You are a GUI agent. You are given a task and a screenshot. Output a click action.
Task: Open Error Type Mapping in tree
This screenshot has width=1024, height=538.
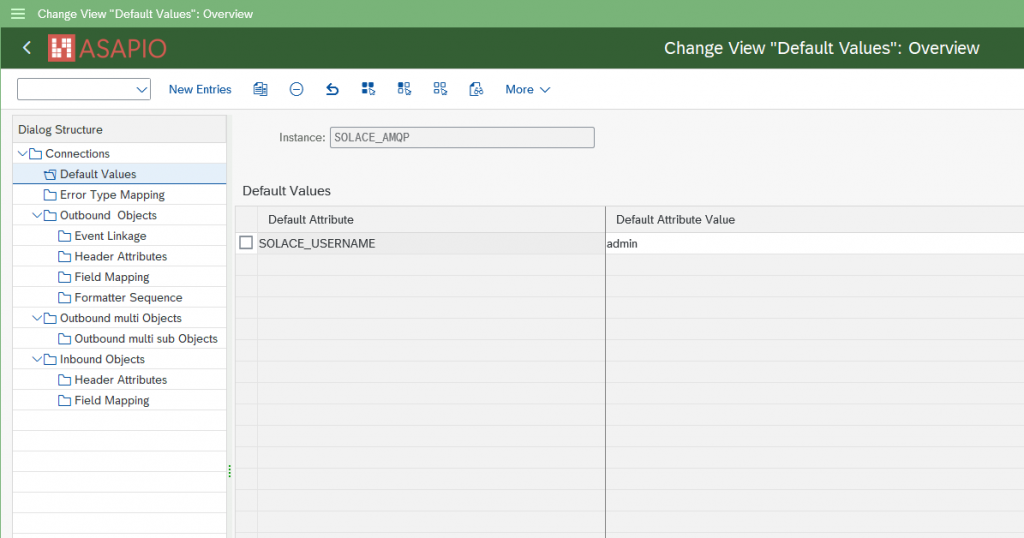(x=112, y=195)
